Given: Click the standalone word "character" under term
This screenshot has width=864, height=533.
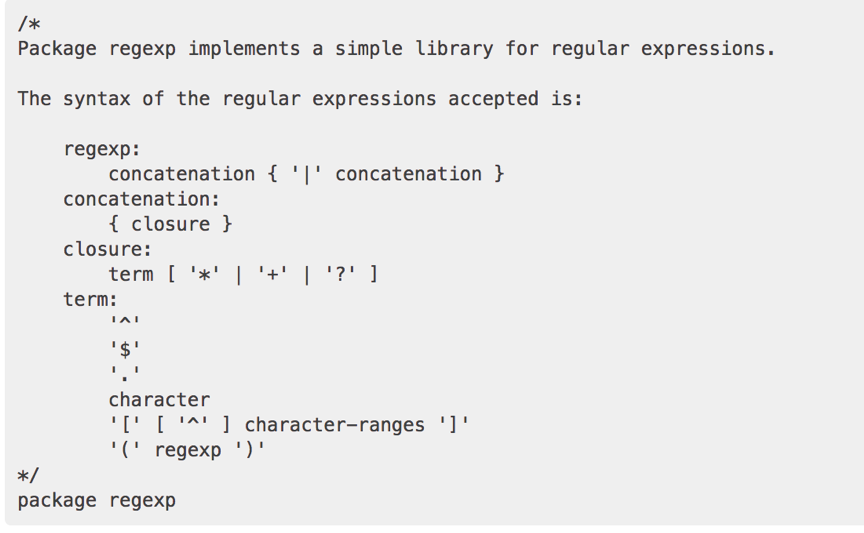Looking at the screenshot, I should pyautogui.click(x=159, y=399).
